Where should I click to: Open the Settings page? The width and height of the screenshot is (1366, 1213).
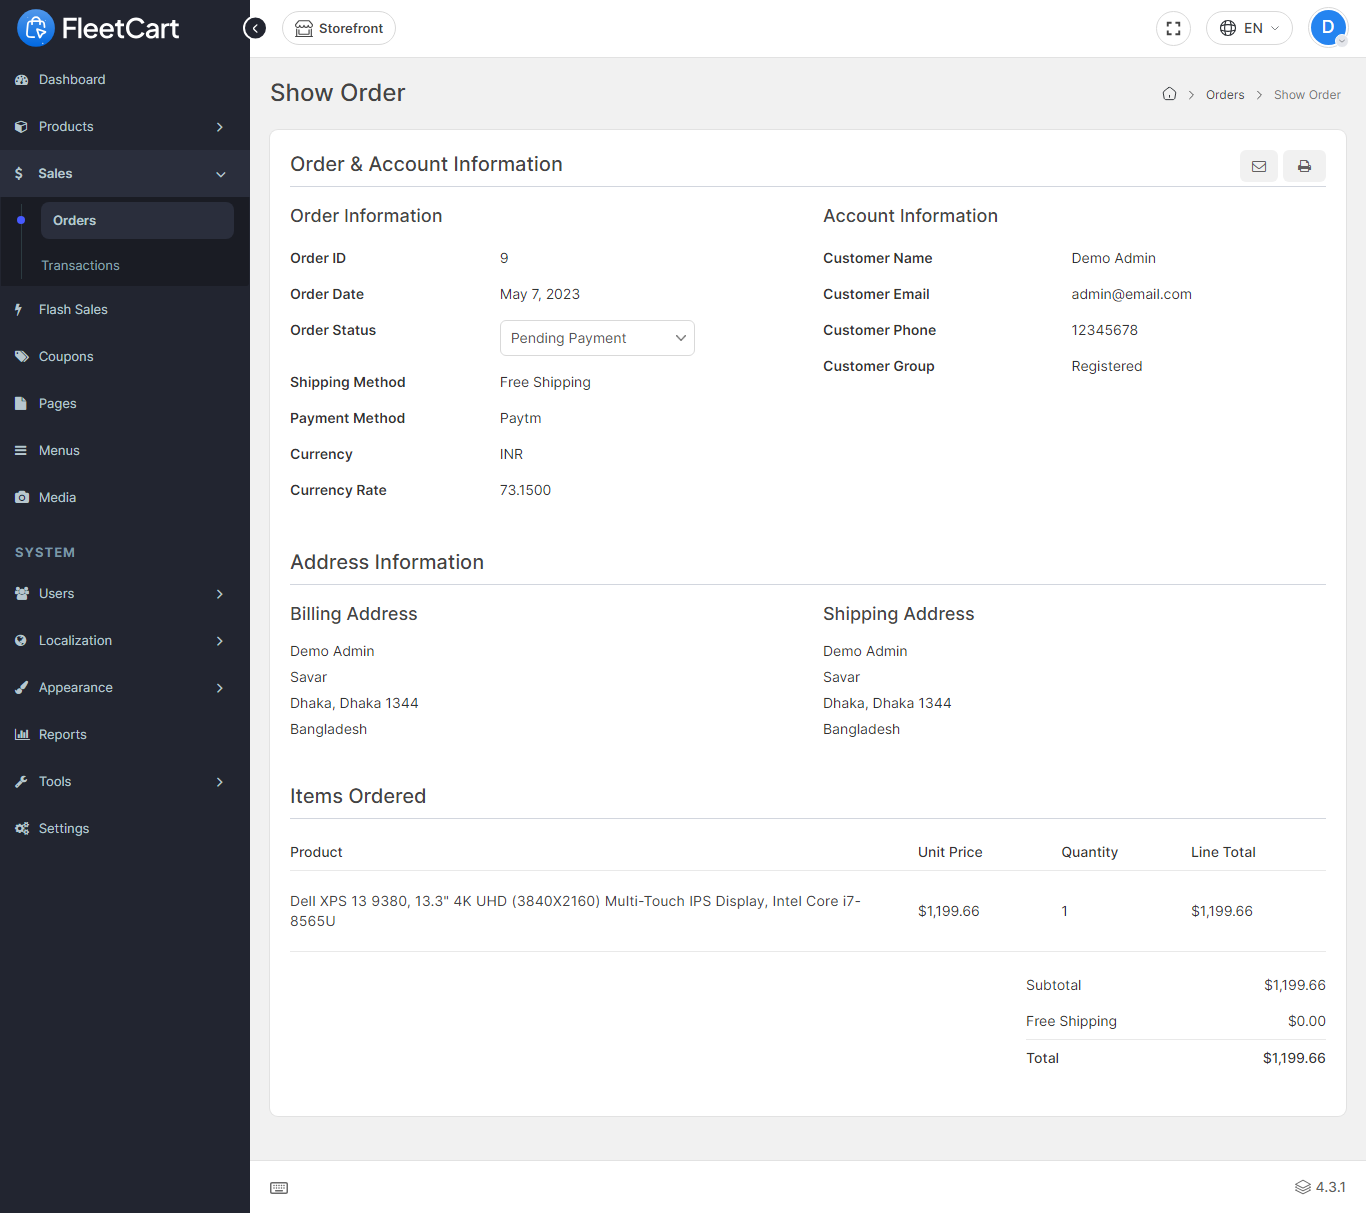[x=125, y=829]
